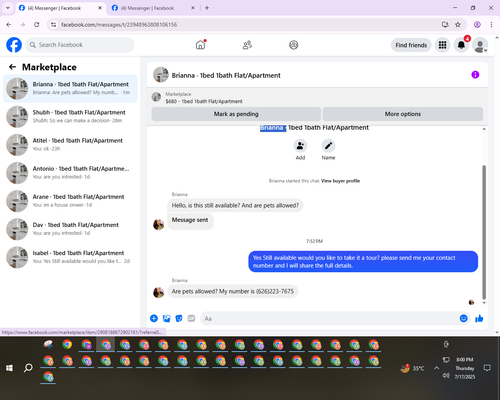This screenshot has width=500, height=400.
Task: Open the notifications bell
Action: 461,45
